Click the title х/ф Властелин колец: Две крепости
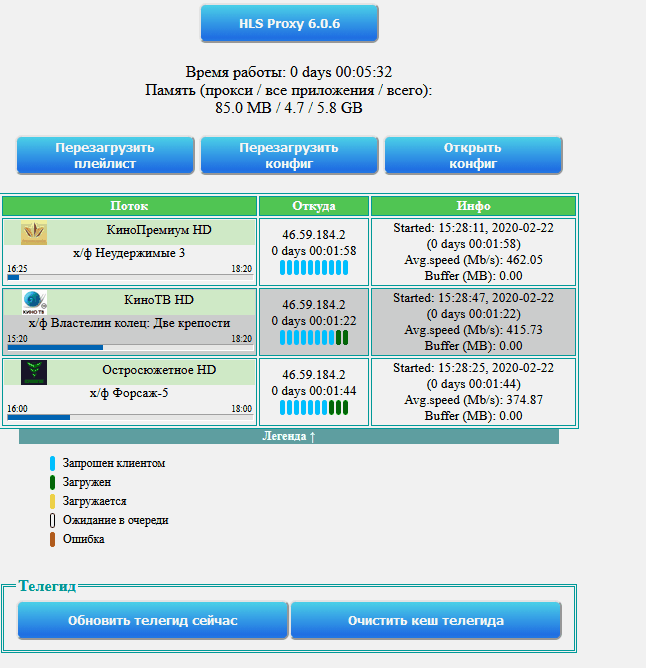 129,323
